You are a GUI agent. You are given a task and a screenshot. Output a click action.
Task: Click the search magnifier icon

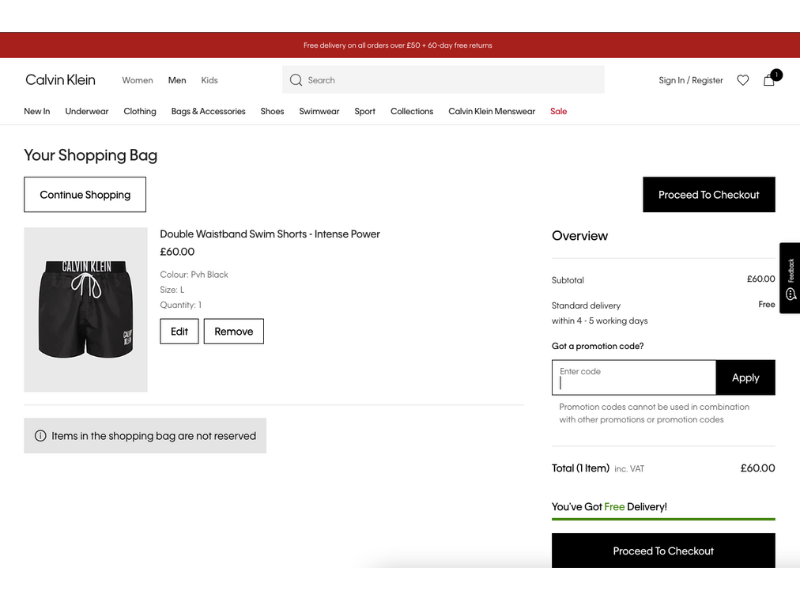(x=296, y=80)
